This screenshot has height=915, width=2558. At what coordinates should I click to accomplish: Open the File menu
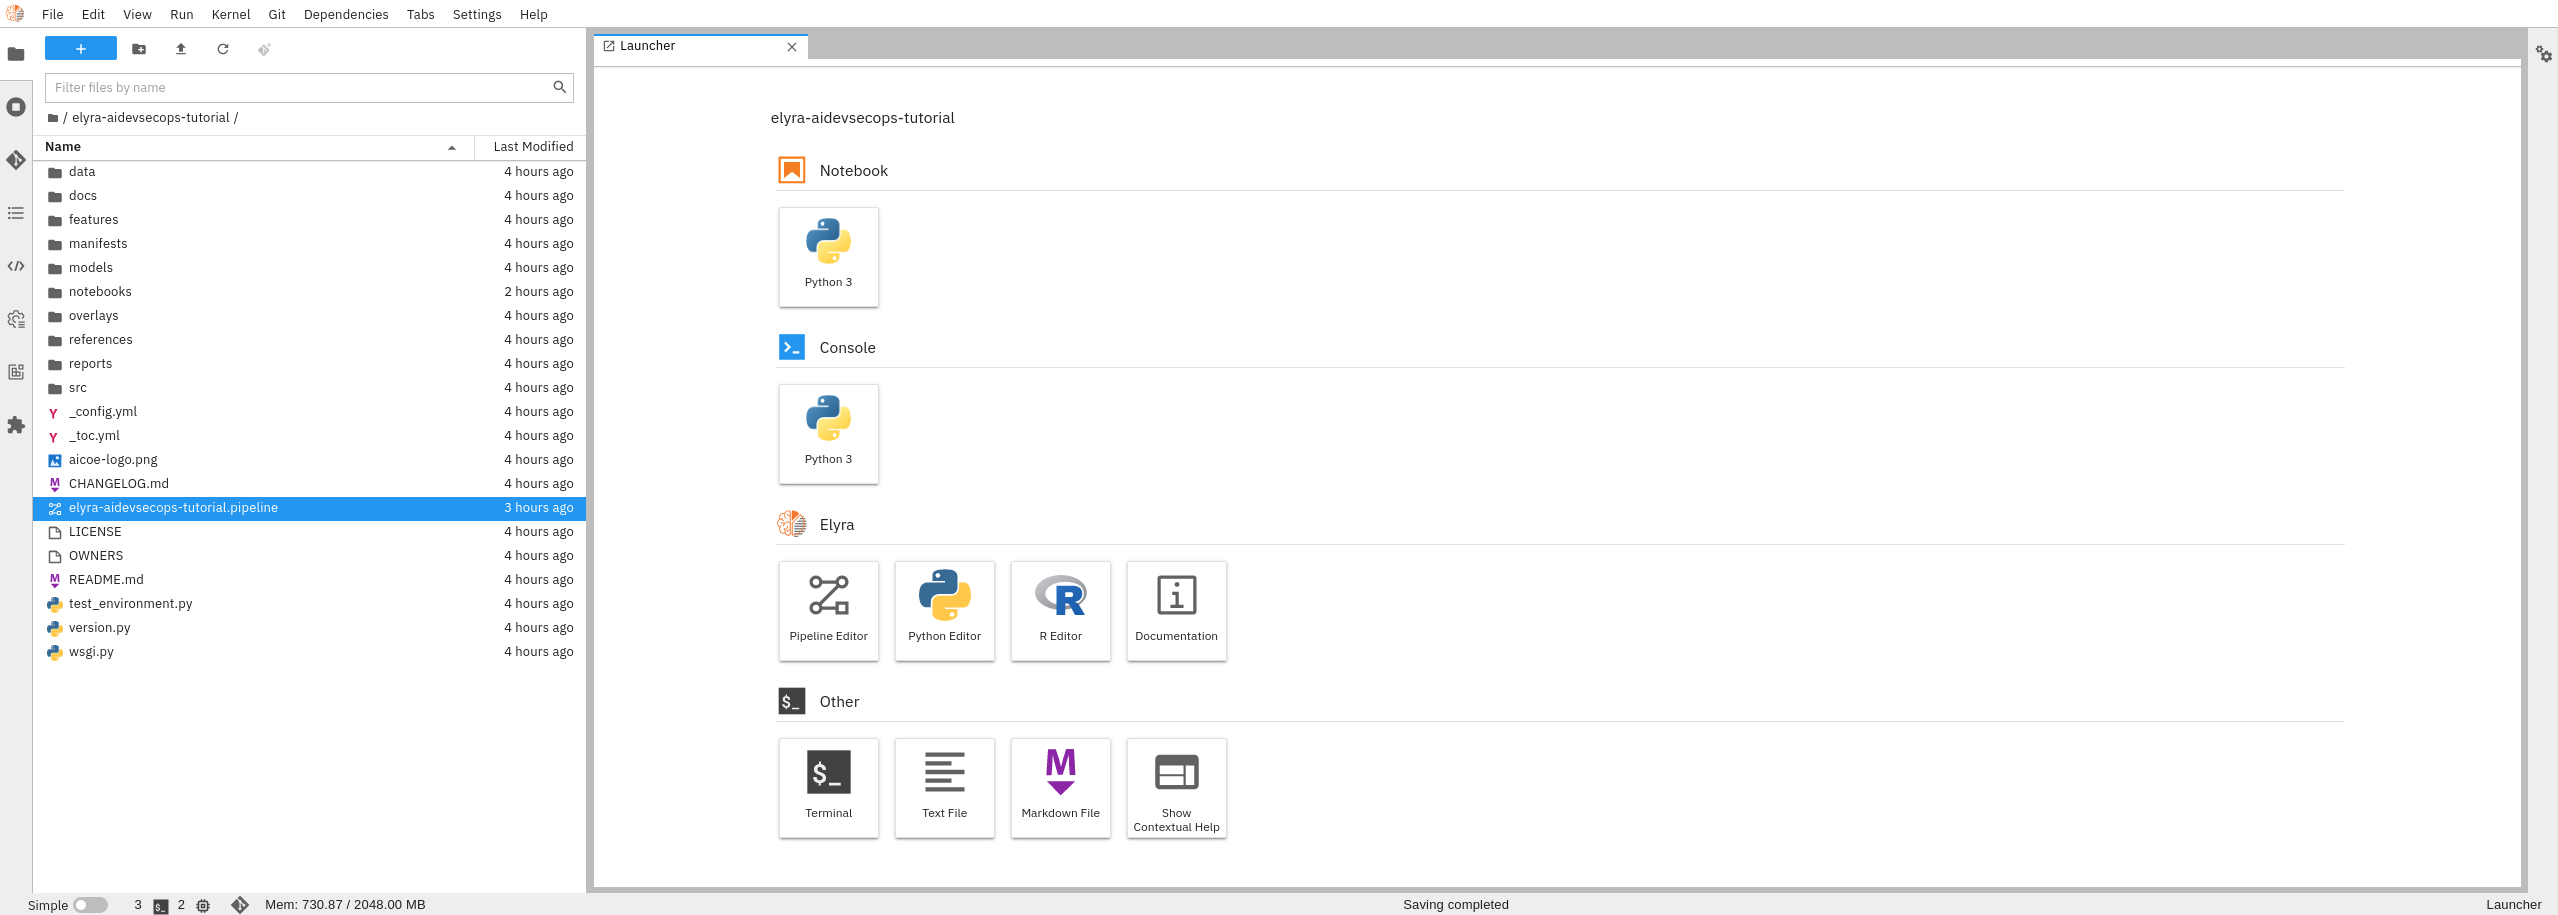point(53,14)
